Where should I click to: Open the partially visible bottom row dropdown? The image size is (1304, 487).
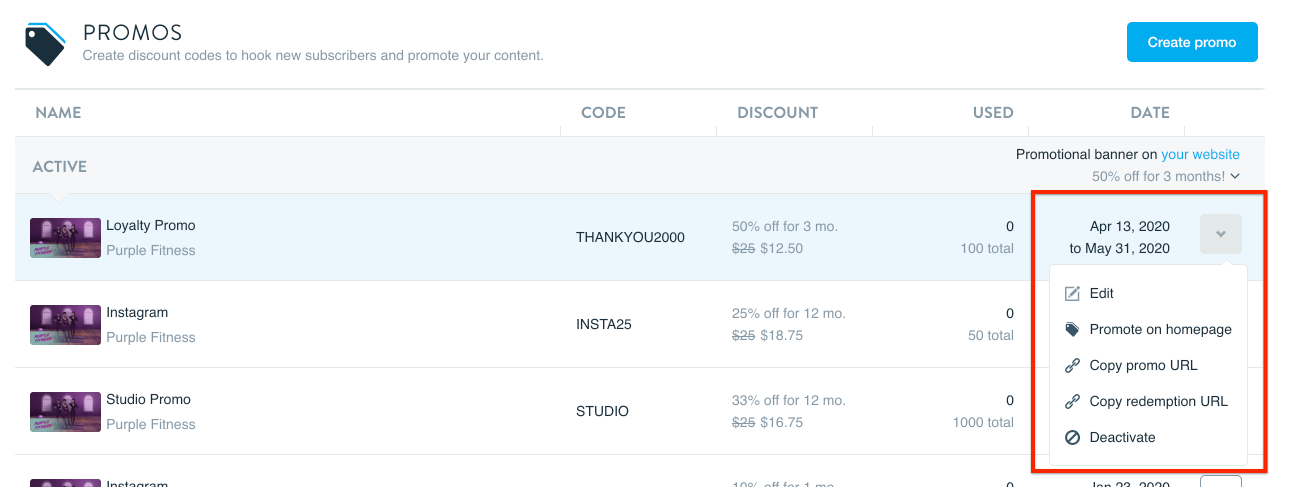1220,481
